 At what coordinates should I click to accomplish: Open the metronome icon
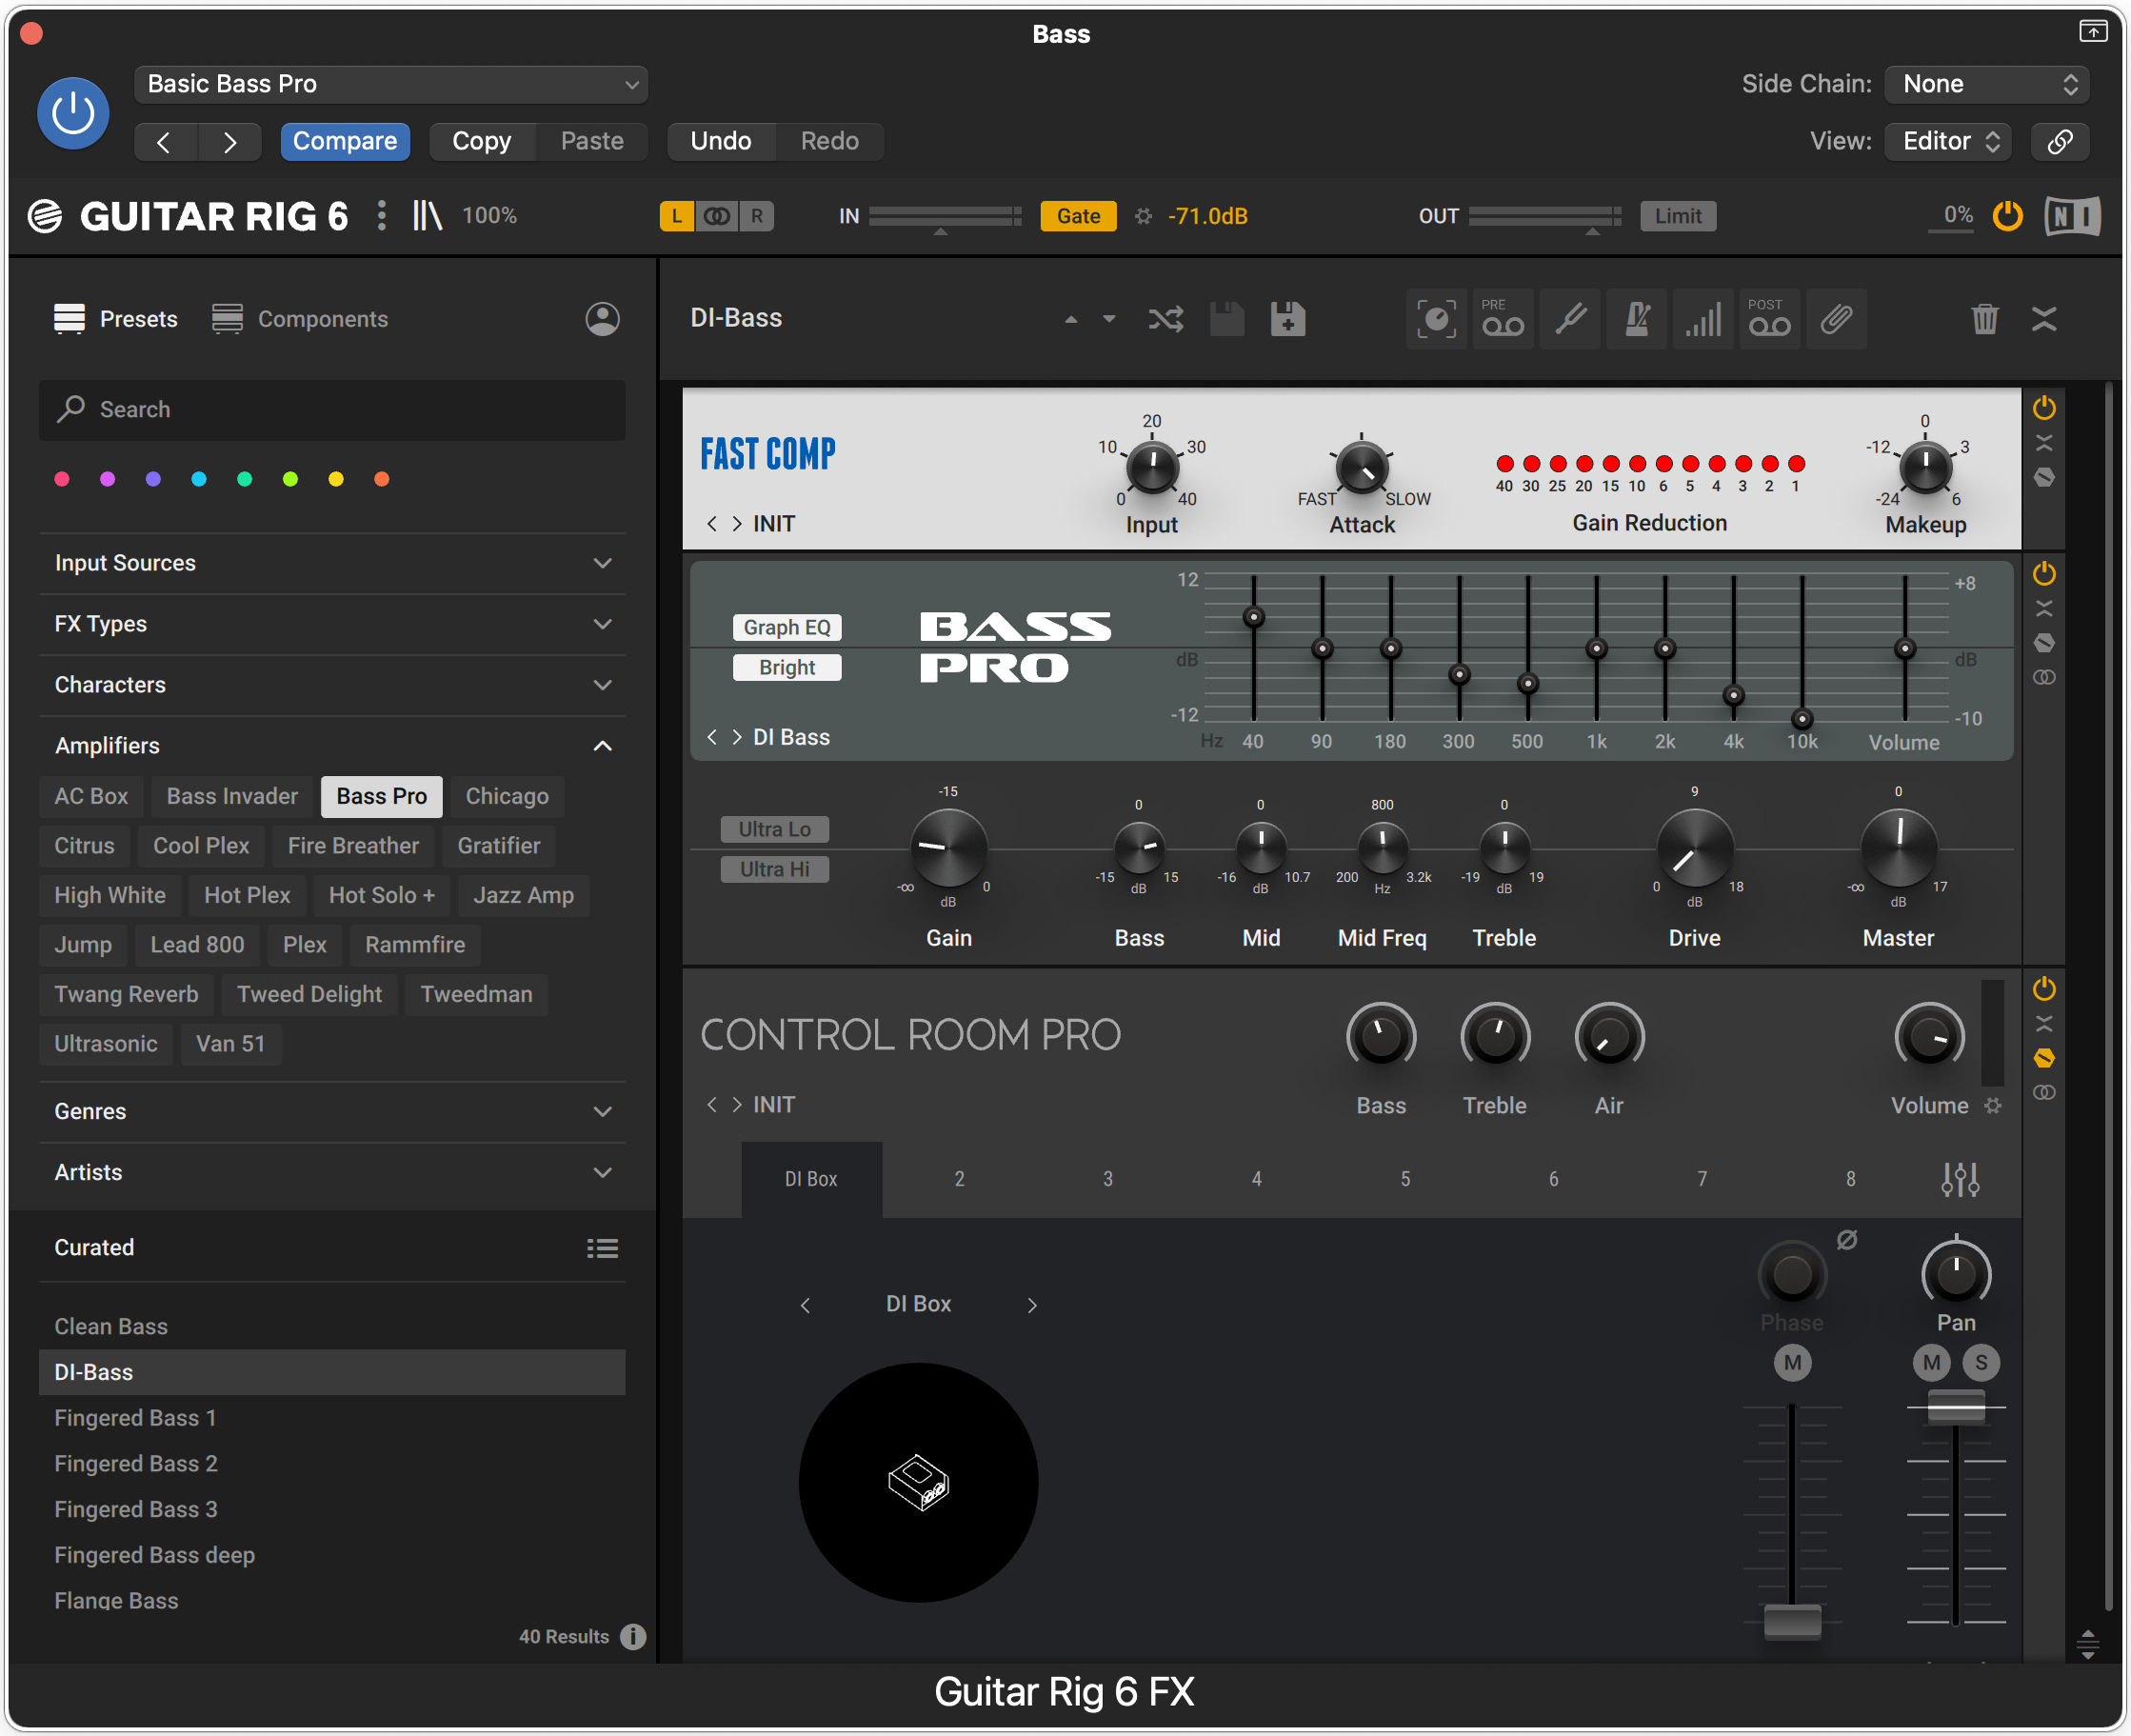(1636, 319)
